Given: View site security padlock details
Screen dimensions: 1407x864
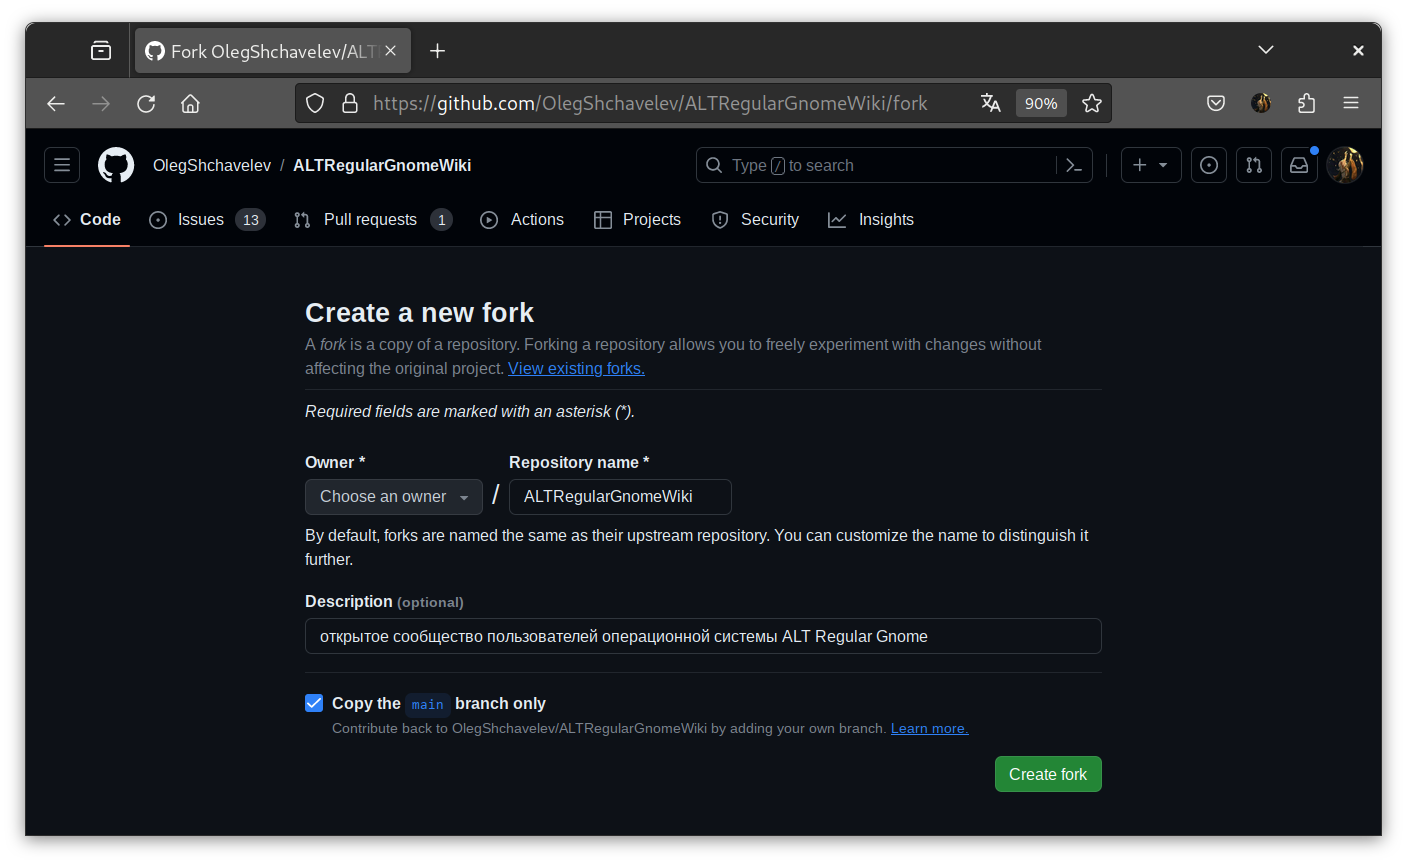Looking at the screenshot, I should pyautogui.click(x=350, y=103).
